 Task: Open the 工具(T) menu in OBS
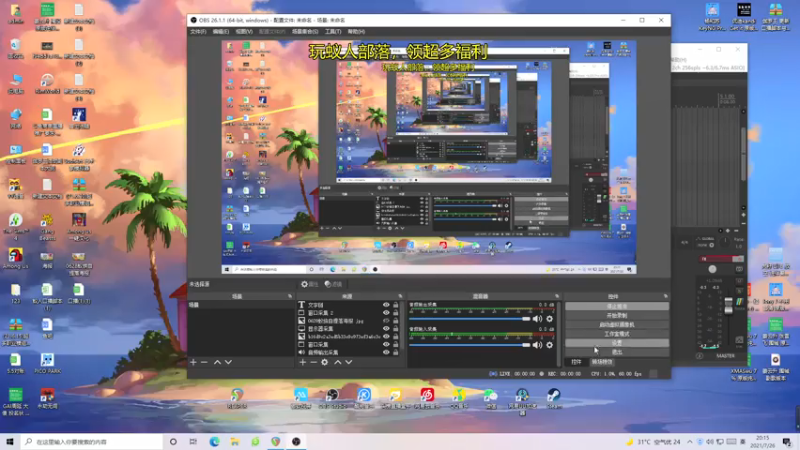(333, 32)
